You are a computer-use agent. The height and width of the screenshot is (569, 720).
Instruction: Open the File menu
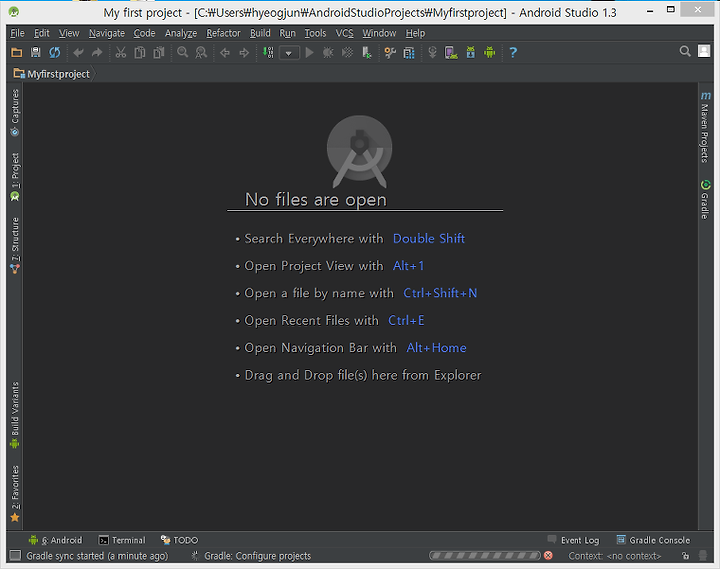[17, 33]
